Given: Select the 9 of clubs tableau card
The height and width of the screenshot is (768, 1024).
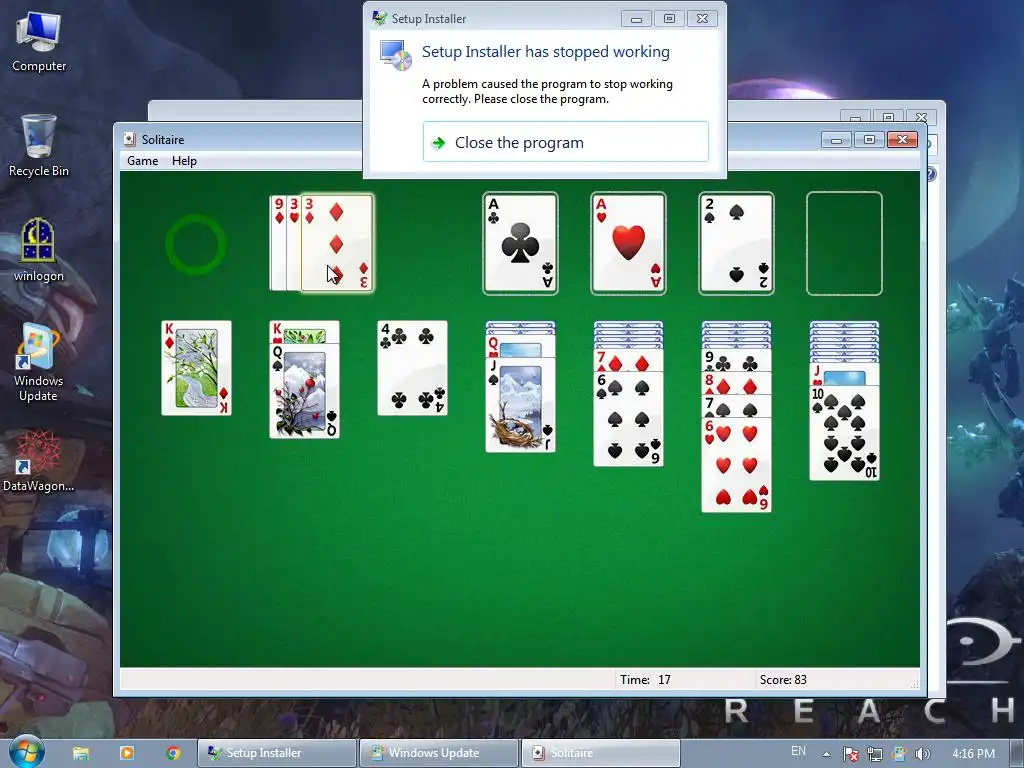Looking at the screenshot, I should 736,361.
